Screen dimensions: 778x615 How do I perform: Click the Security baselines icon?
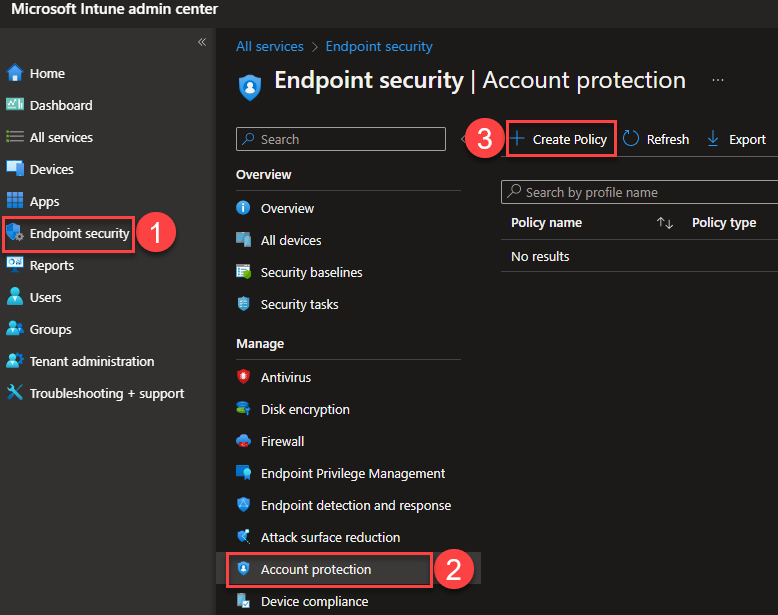point(243,272)
